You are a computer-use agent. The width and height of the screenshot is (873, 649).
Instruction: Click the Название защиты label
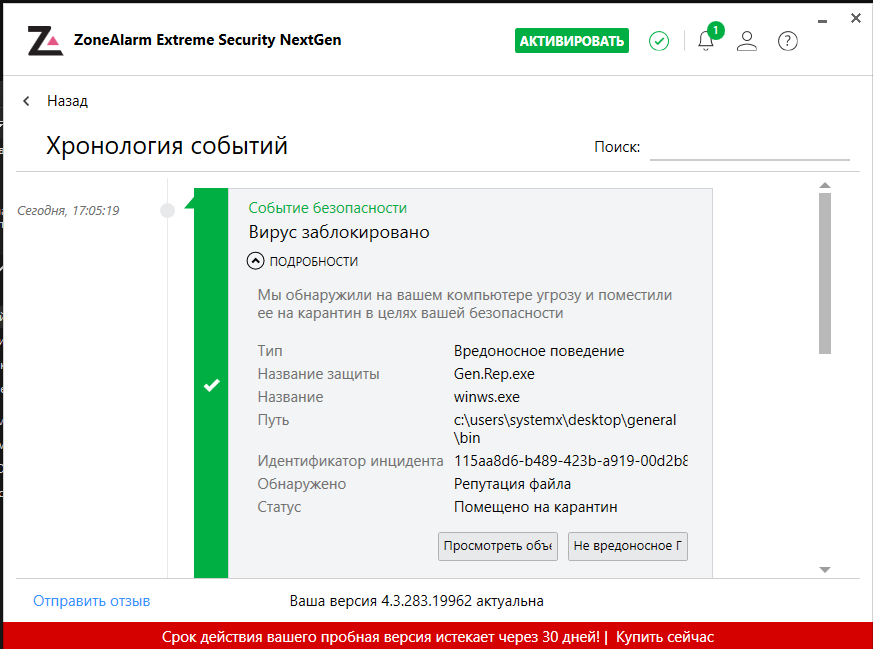318,374
